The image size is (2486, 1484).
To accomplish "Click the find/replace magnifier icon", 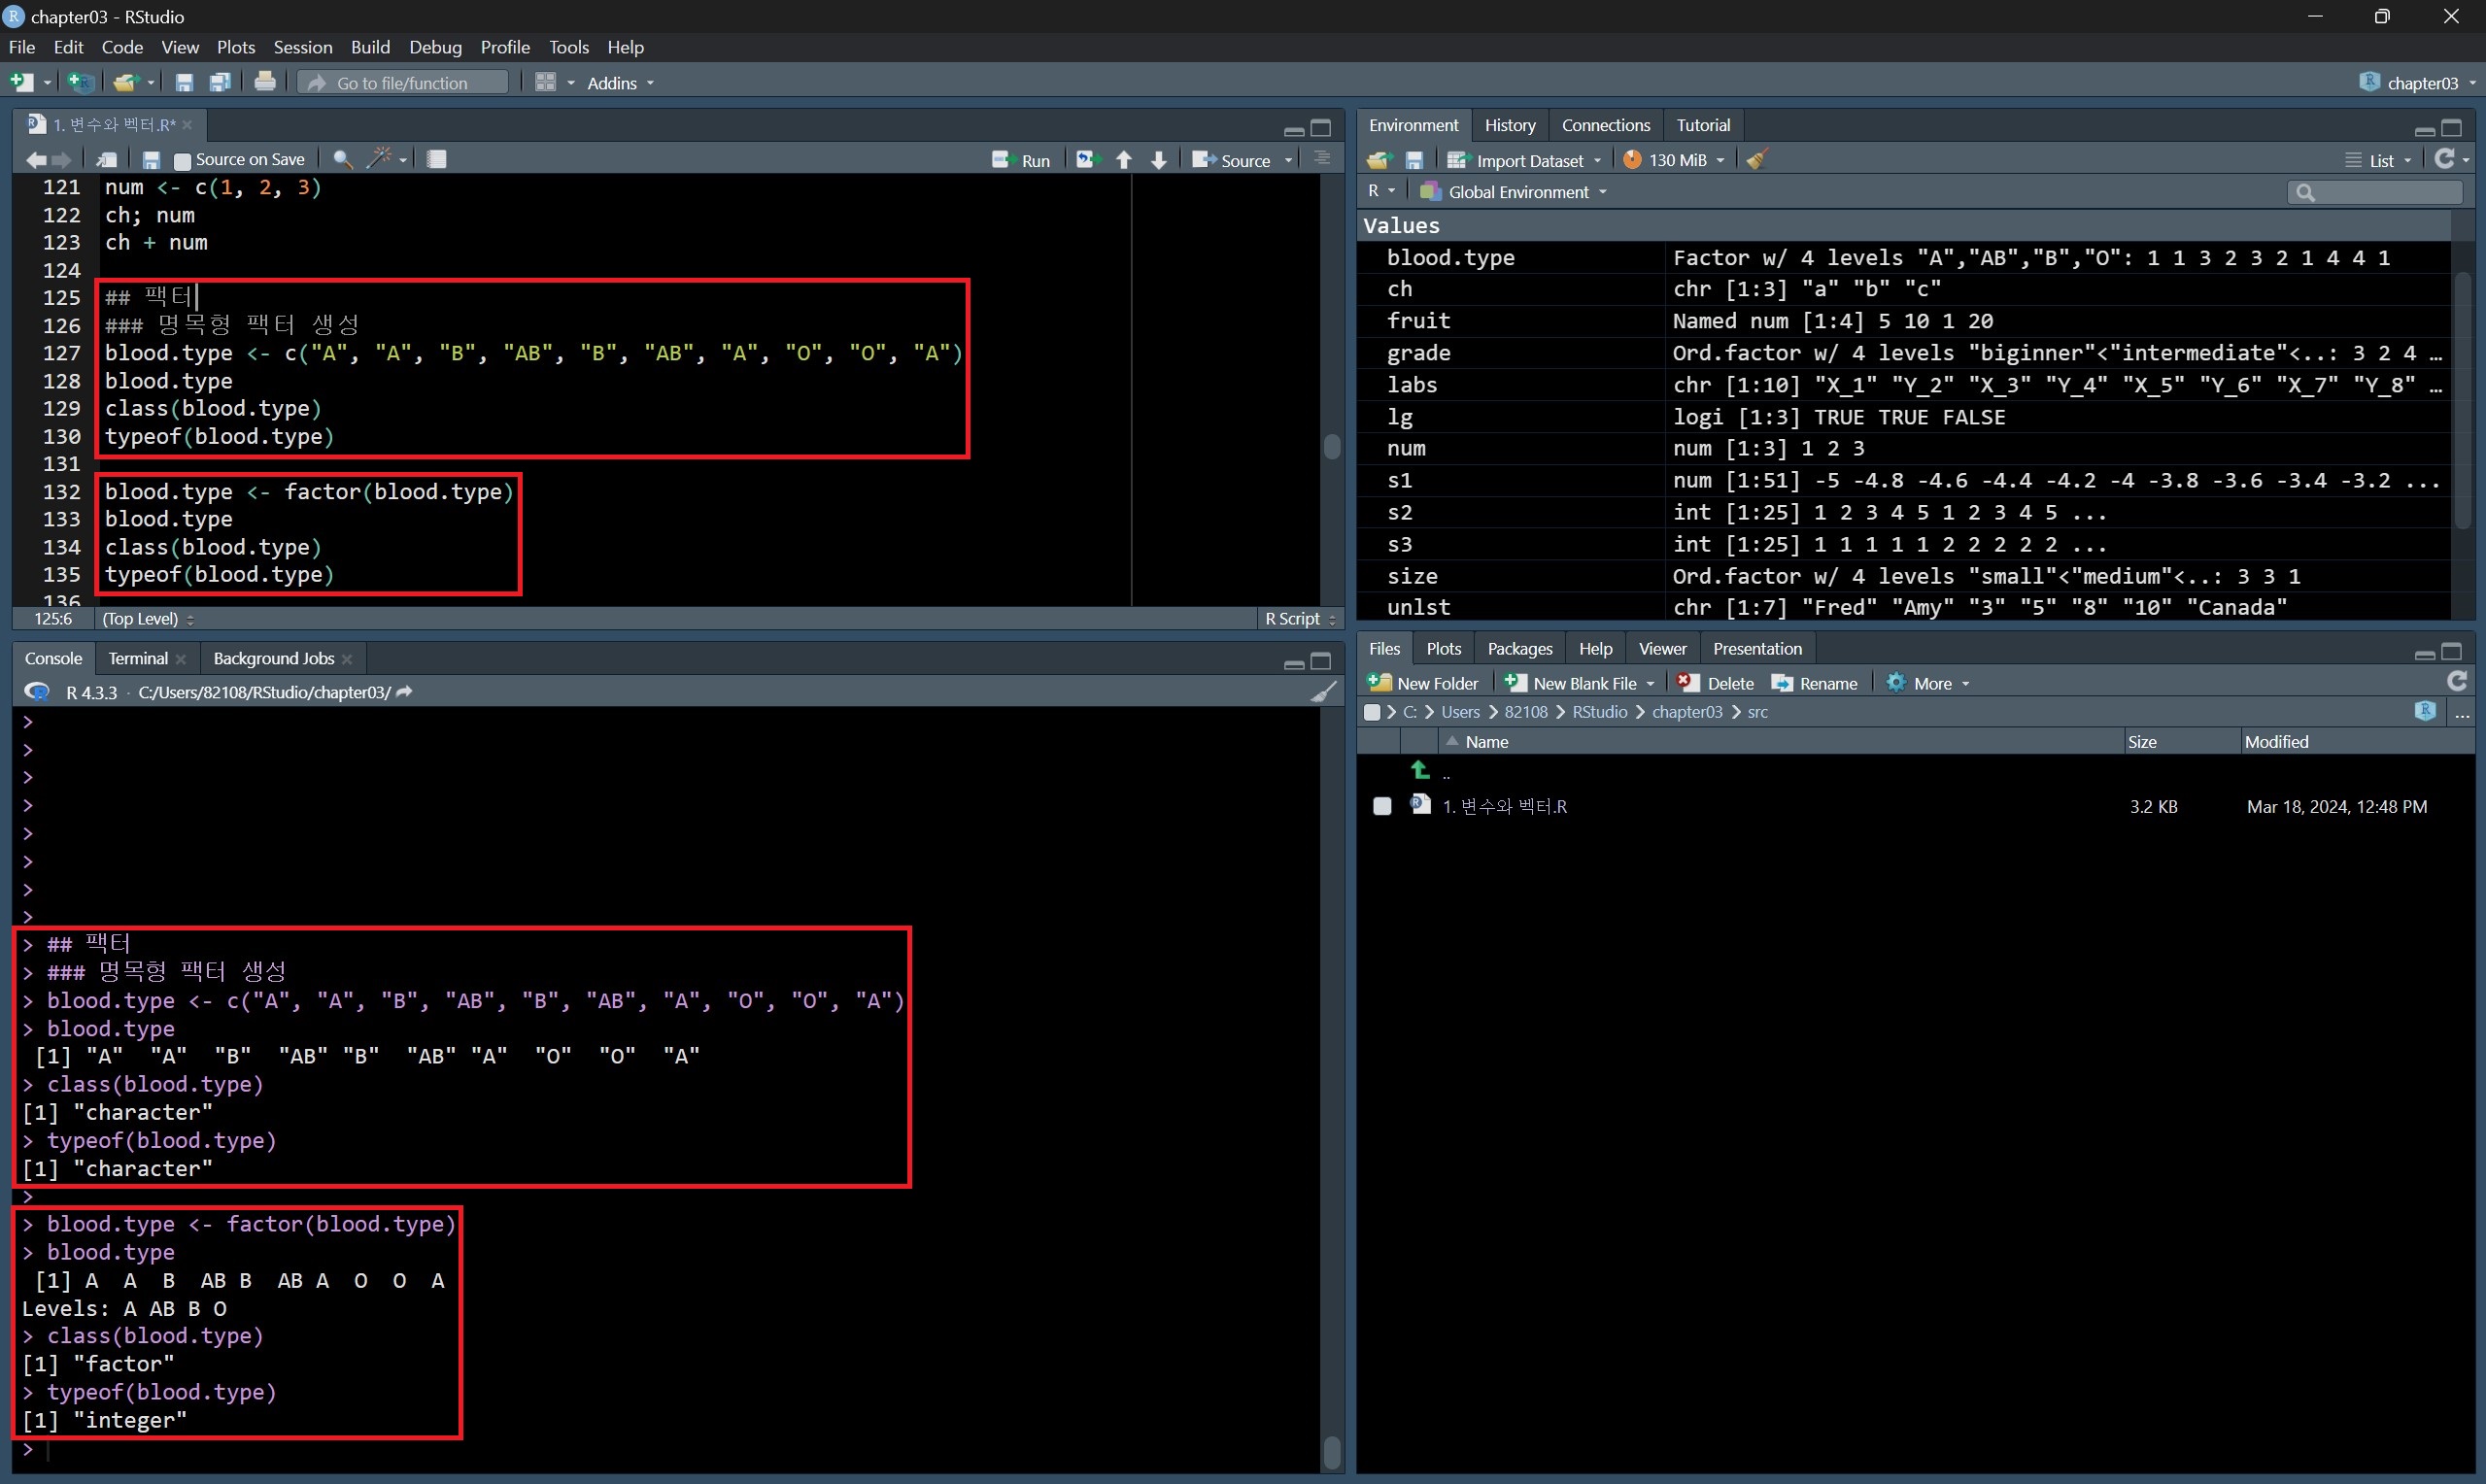I will pyautogui.click(x=342, y=159).
